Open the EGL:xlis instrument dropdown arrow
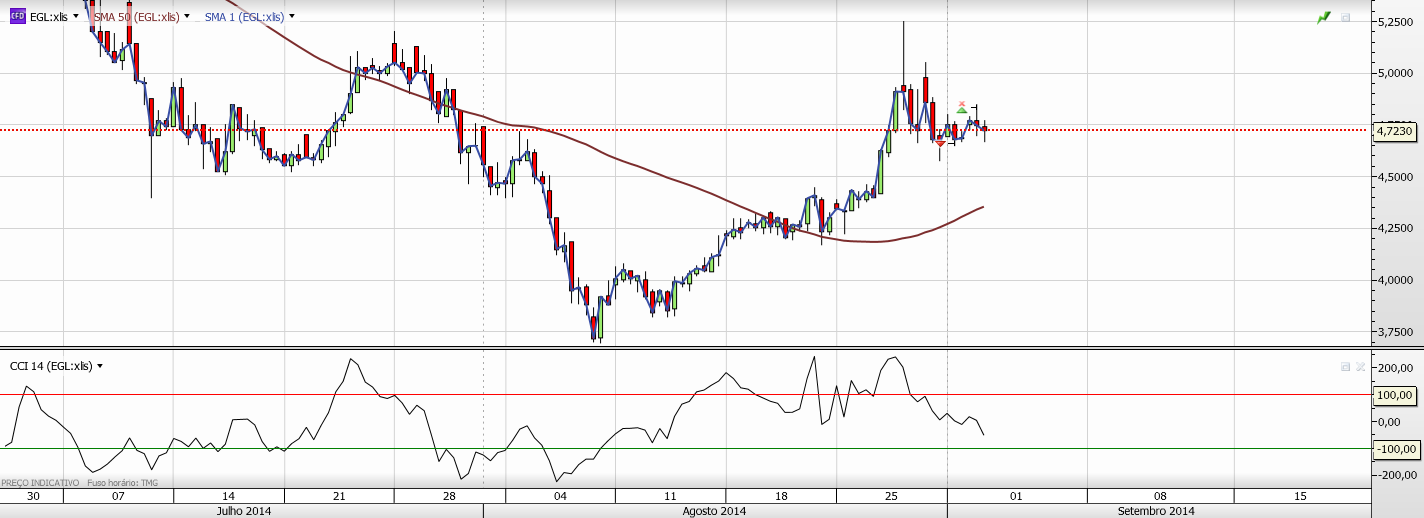 pyautogui.click(x=75, y=17)
